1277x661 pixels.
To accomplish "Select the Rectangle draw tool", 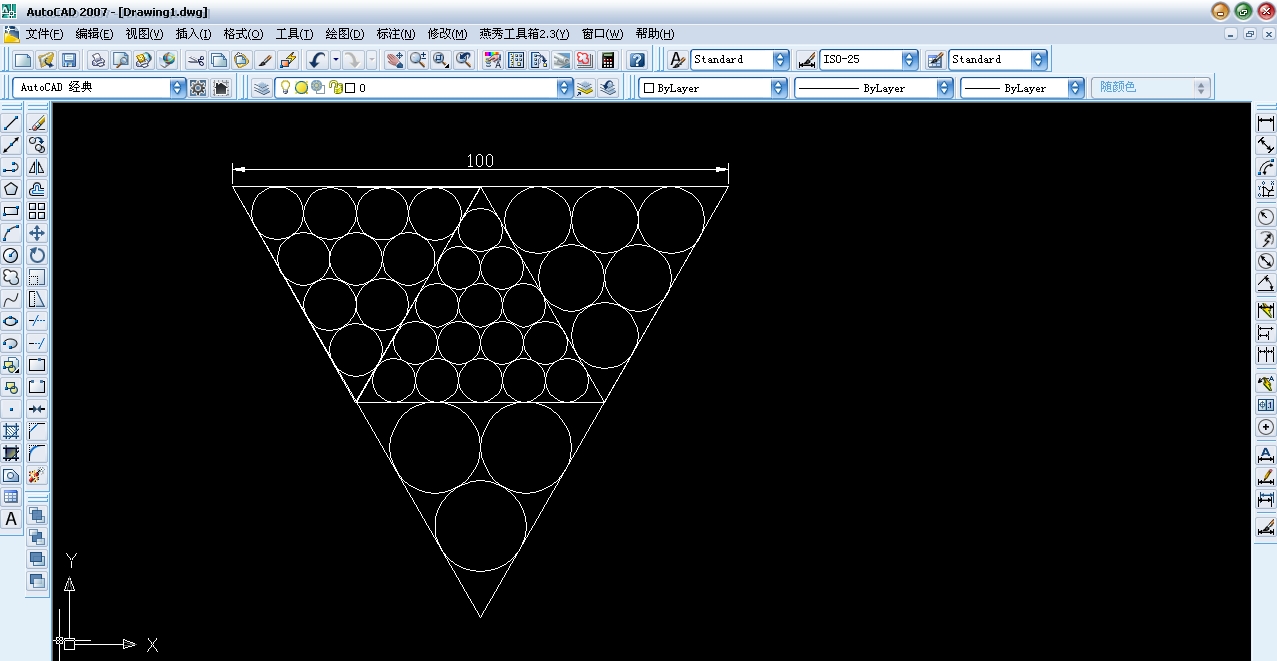I will pos(11,211).
